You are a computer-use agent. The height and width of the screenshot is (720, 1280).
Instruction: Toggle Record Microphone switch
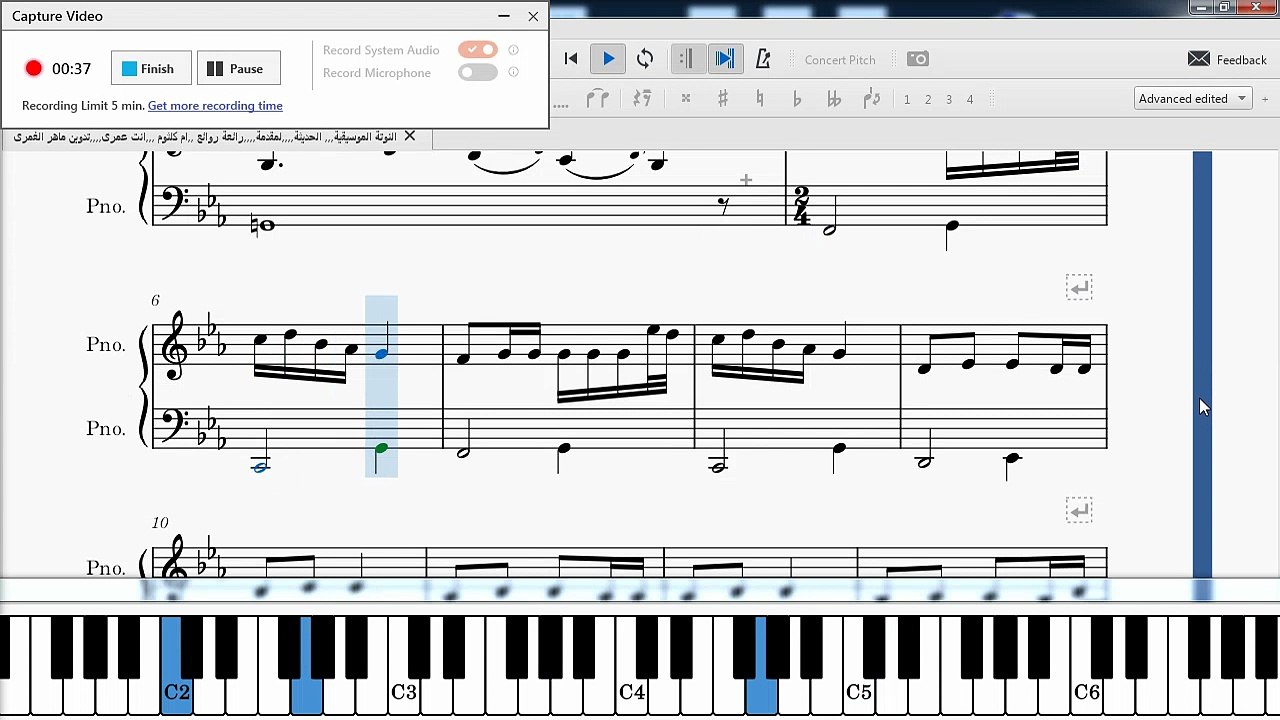tap(478, 72)
